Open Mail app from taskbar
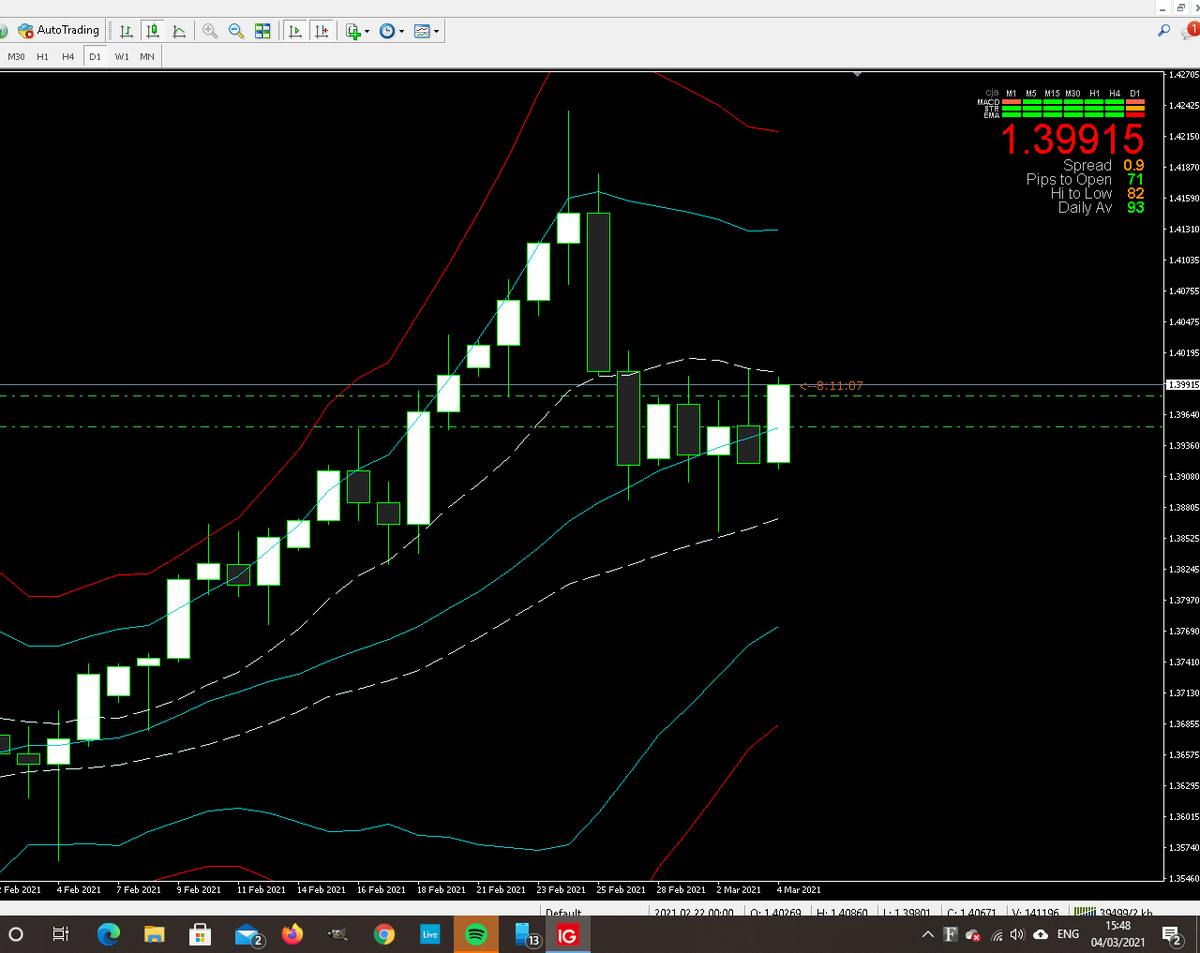This screenshot has width=1200, height=953. (249, 936)
